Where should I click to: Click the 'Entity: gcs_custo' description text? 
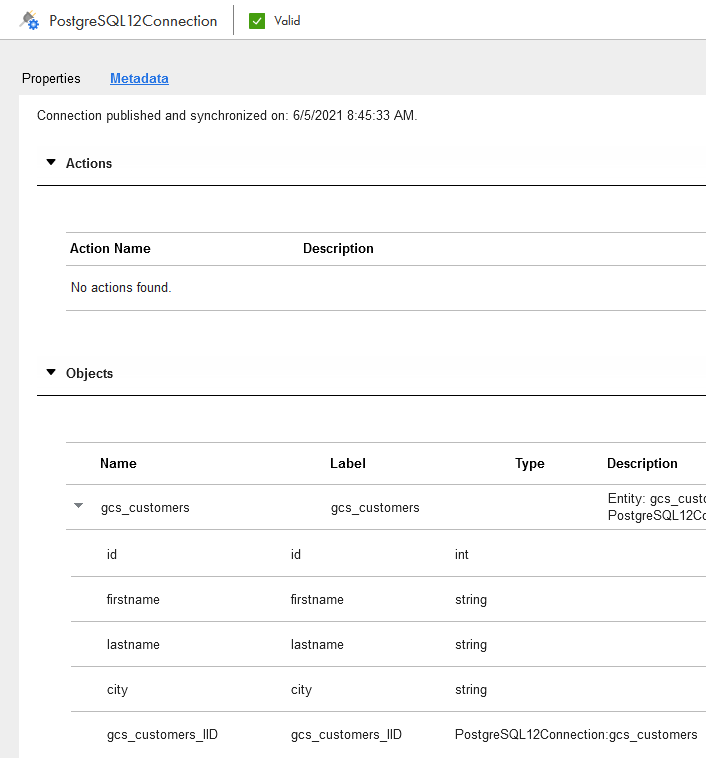tap(657, 498)
